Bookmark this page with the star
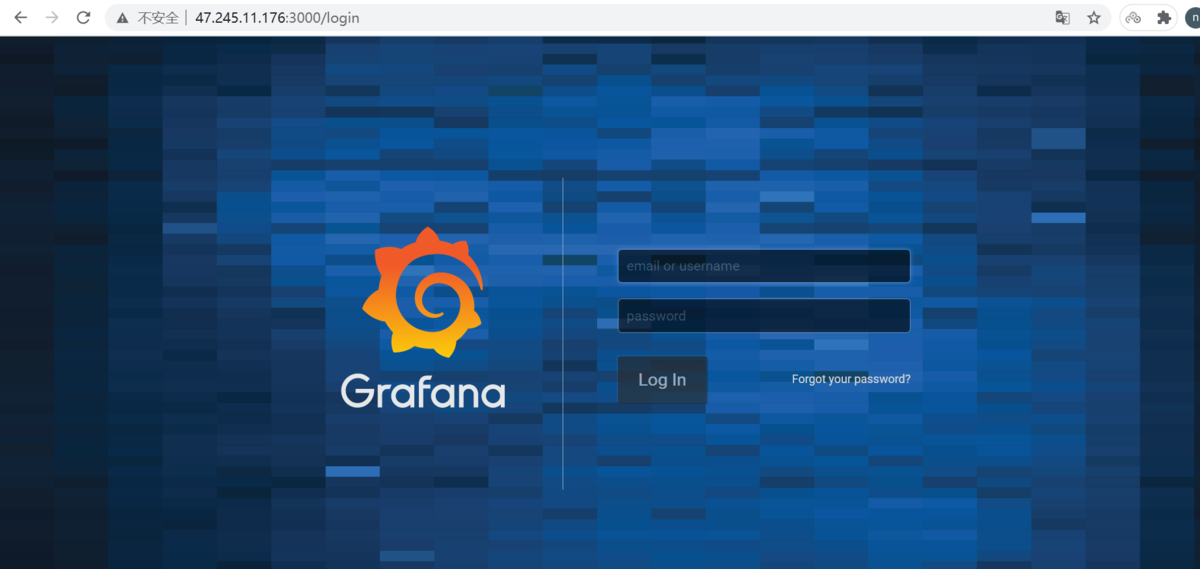This screenshot has height=569, width=1200. pos(1094,18)
